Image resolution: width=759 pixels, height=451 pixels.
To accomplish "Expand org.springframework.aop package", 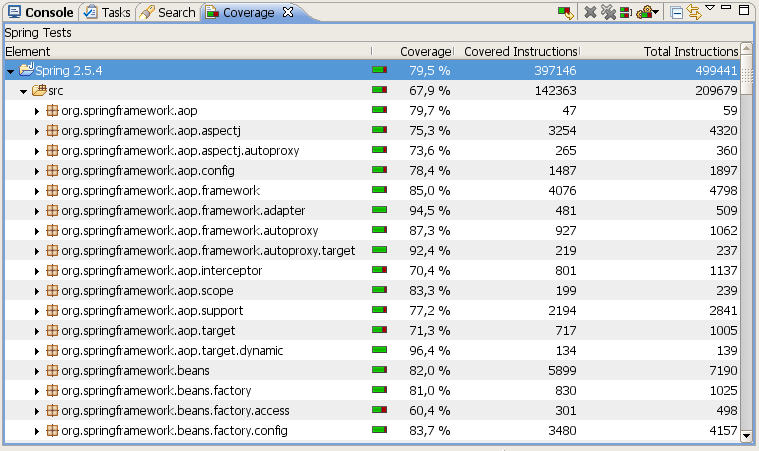I will [37, 111].
